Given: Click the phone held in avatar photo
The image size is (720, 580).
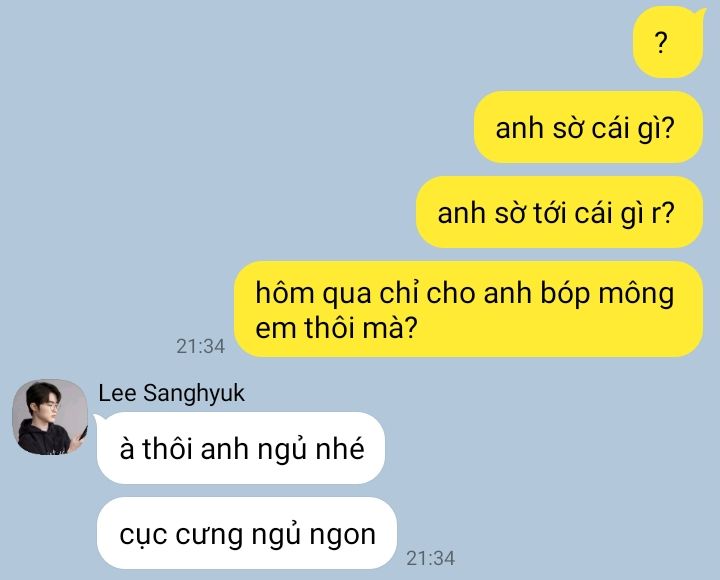Looking at the screenshot, I should pos(83,434).
